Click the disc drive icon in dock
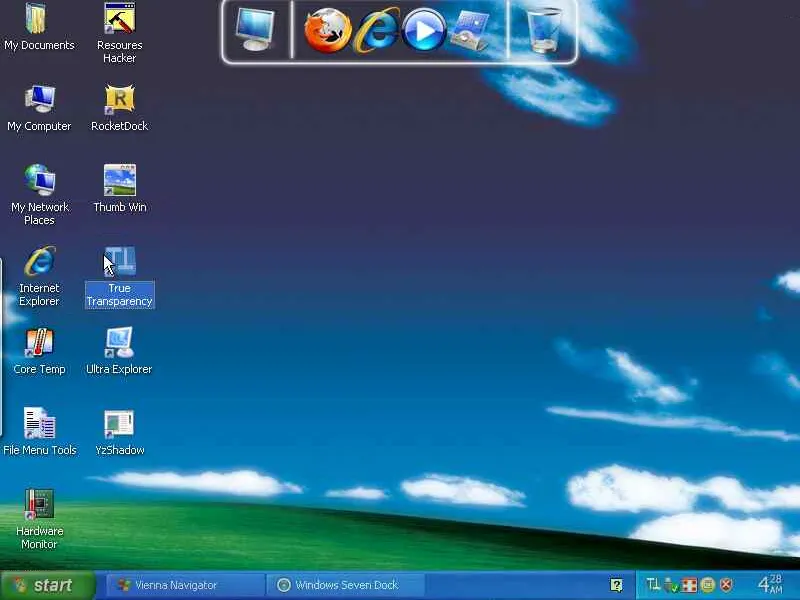The height and width of the screenshot is (600, 800). click(470, 31)
